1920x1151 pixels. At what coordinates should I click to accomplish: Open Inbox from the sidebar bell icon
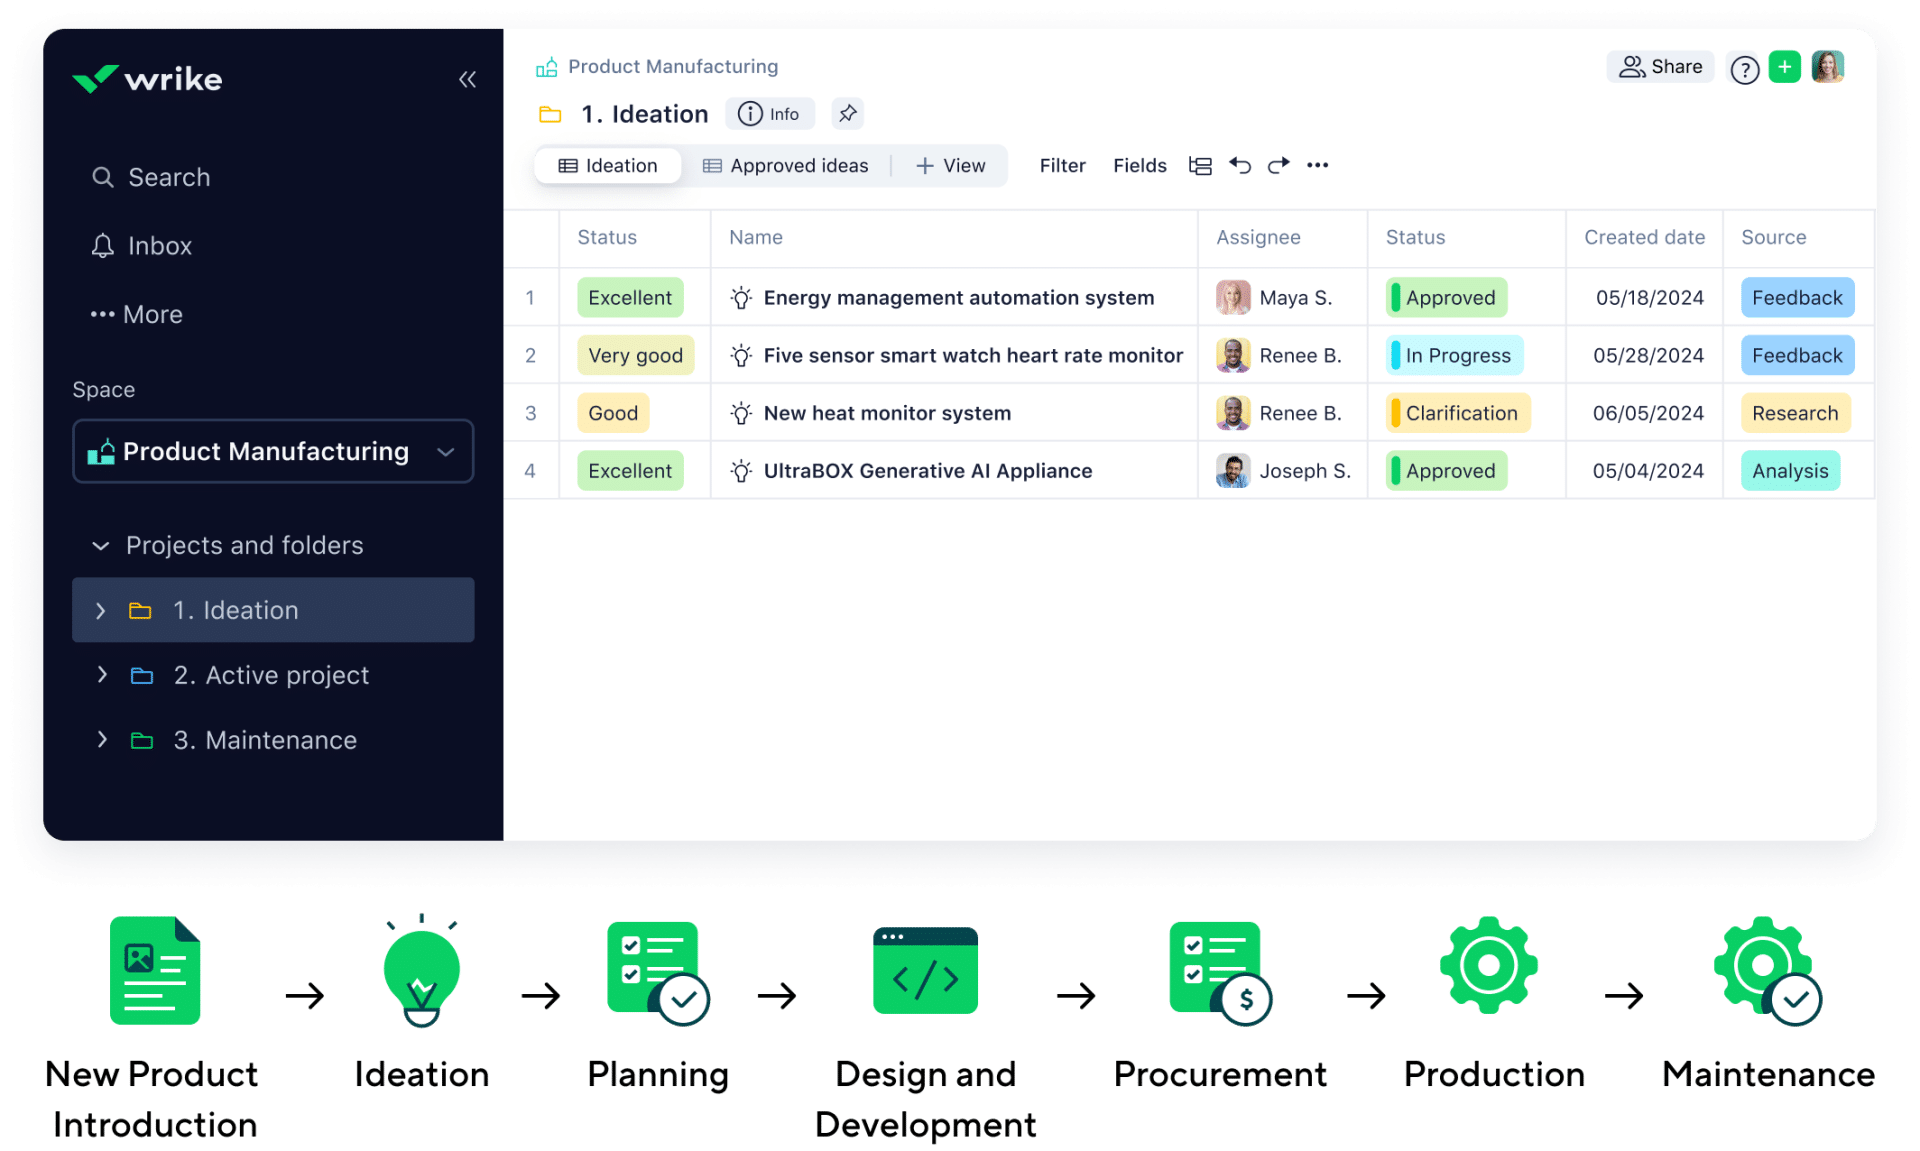pos(103,245)
